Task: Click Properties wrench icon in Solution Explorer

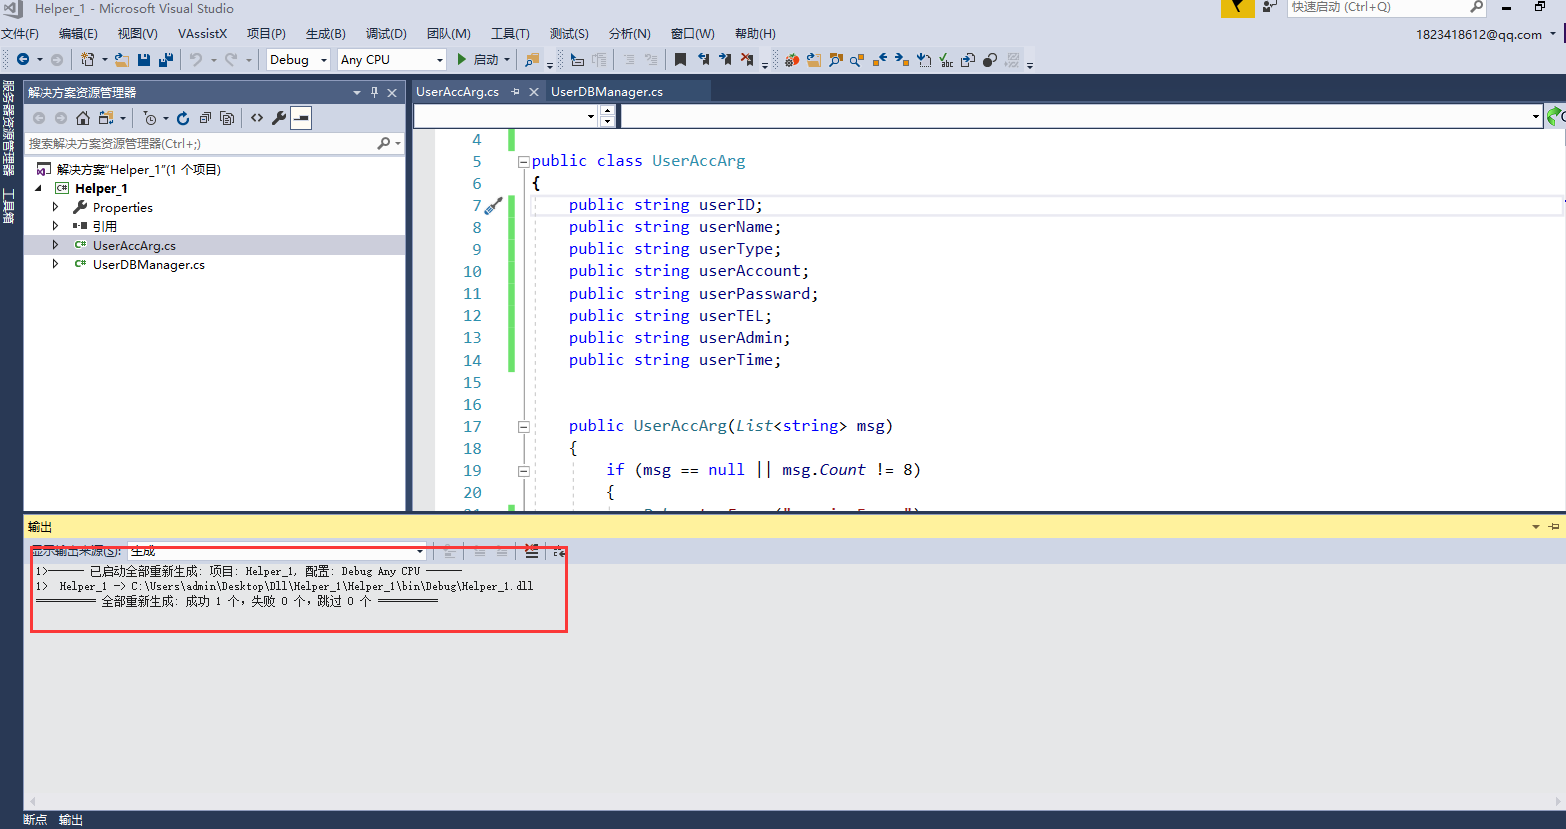Action: pos(279,118)
